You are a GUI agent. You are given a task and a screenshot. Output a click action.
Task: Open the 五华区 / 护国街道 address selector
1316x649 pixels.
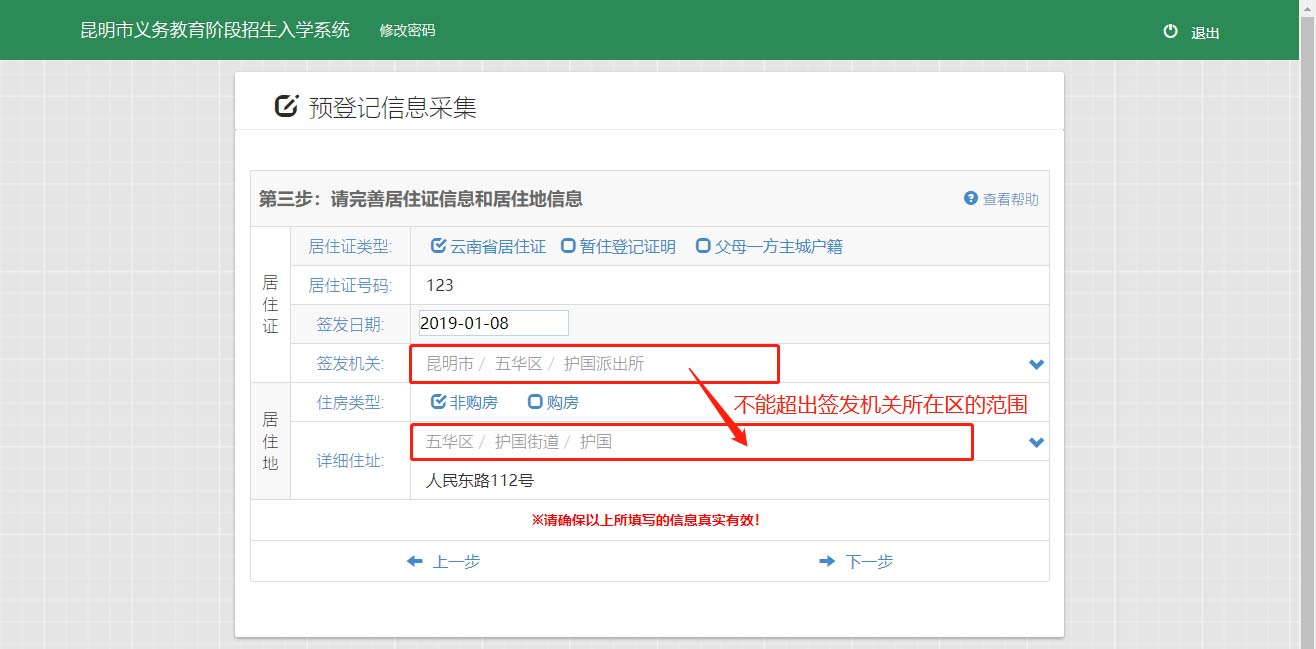690,441
